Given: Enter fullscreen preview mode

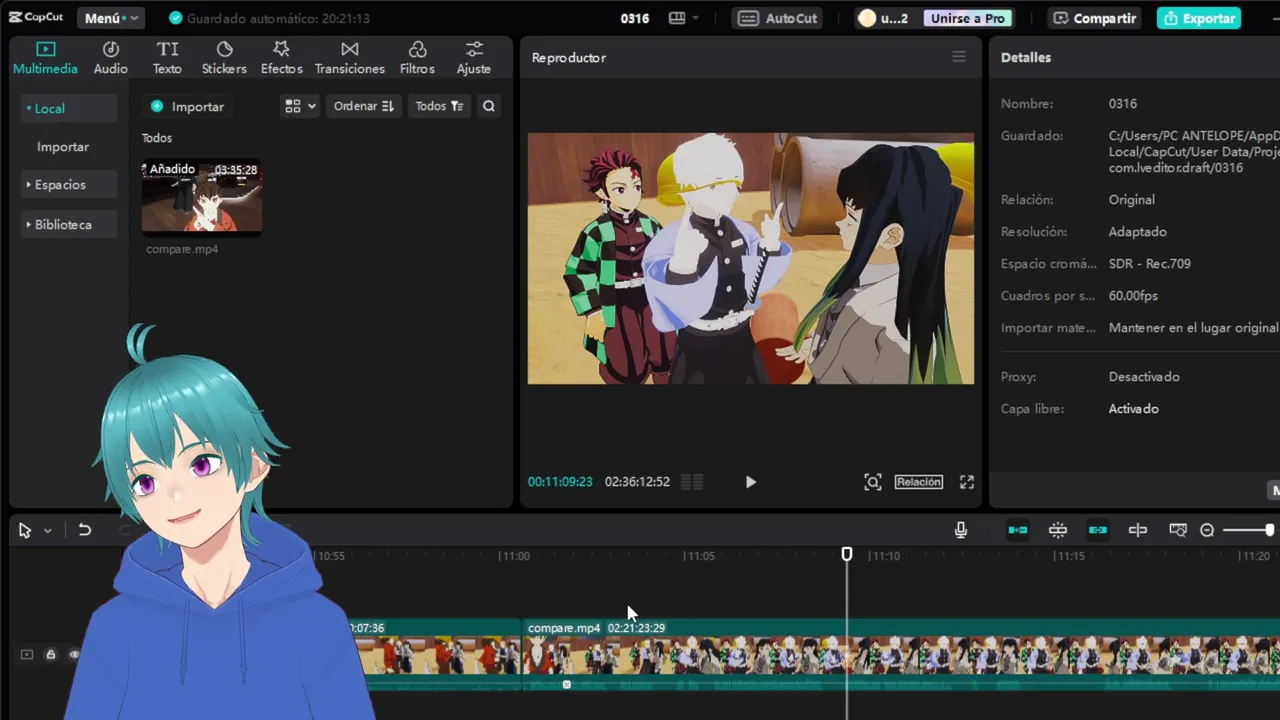Looking at the screenshot, I should click(x=967, y=482).
